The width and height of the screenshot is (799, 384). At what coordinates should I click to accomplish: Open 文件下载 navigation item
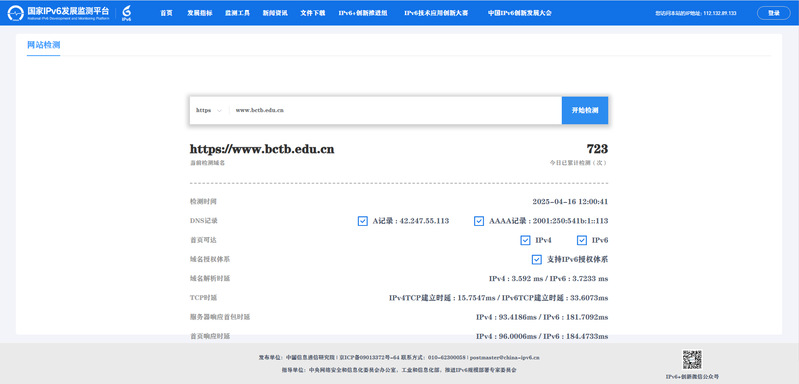[313, 13]
